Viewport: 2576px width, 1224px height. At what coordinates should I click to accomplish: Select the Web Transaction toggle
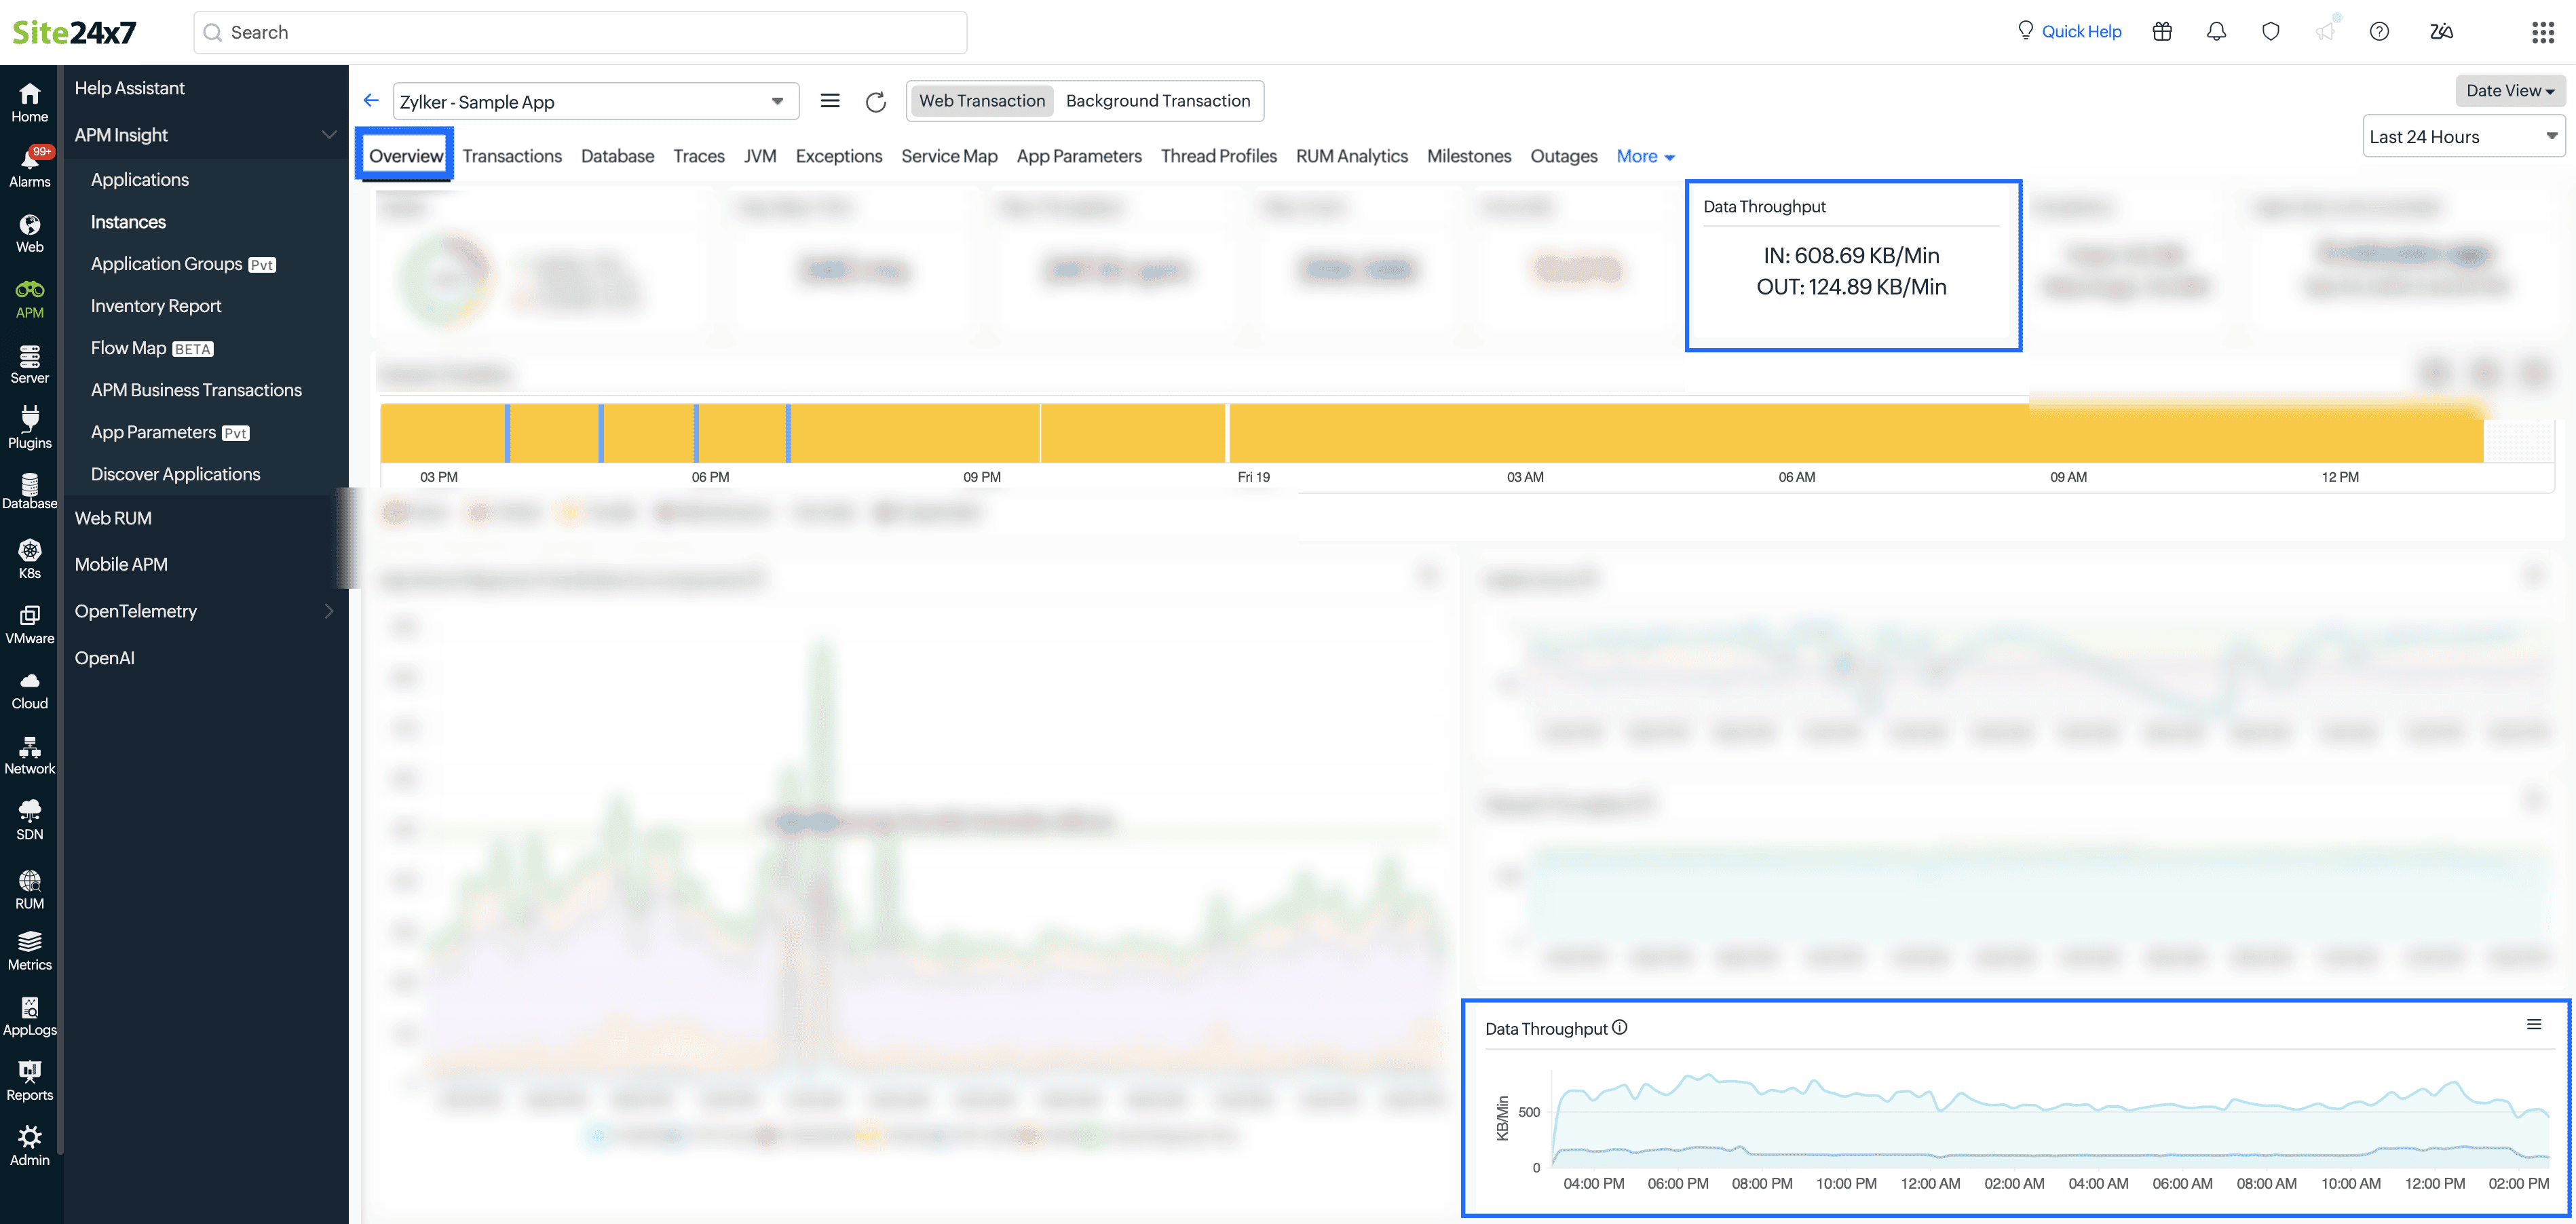click(x=981, y=100)
